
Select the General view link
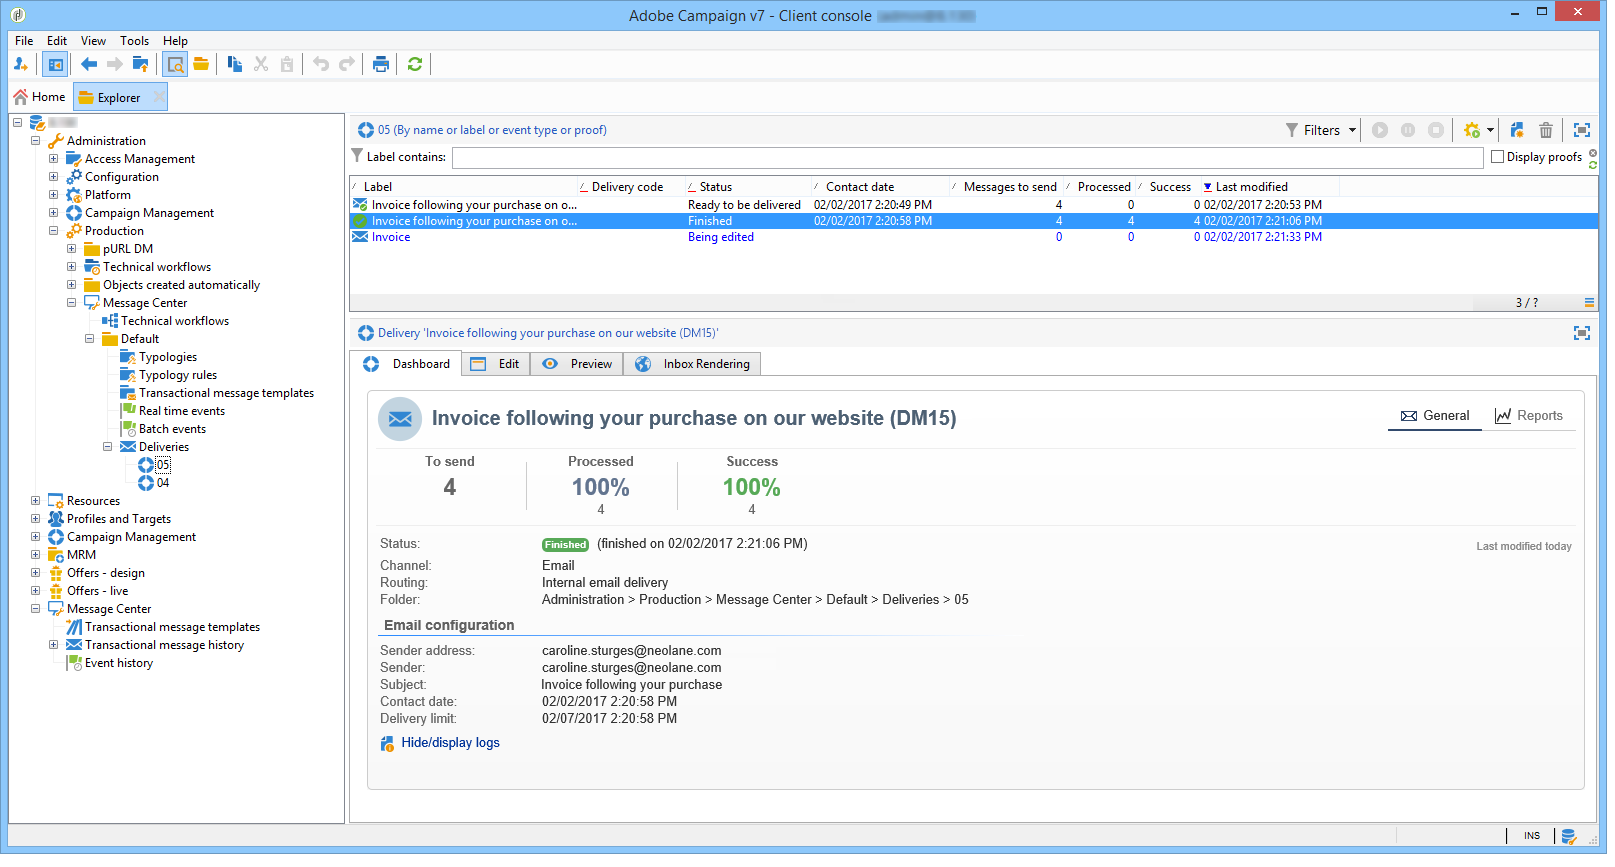point(1435,416)
